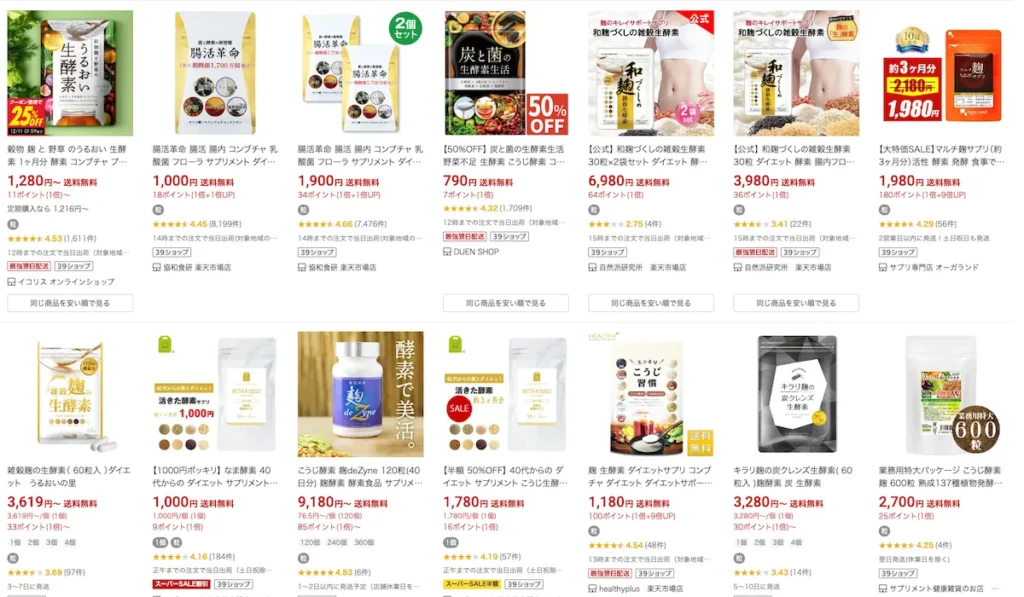Open the 協和食研 楽天市場店 link under the 1,000円 腸活革命
Screen dimensions: 1024x597
tap(197, 267)
